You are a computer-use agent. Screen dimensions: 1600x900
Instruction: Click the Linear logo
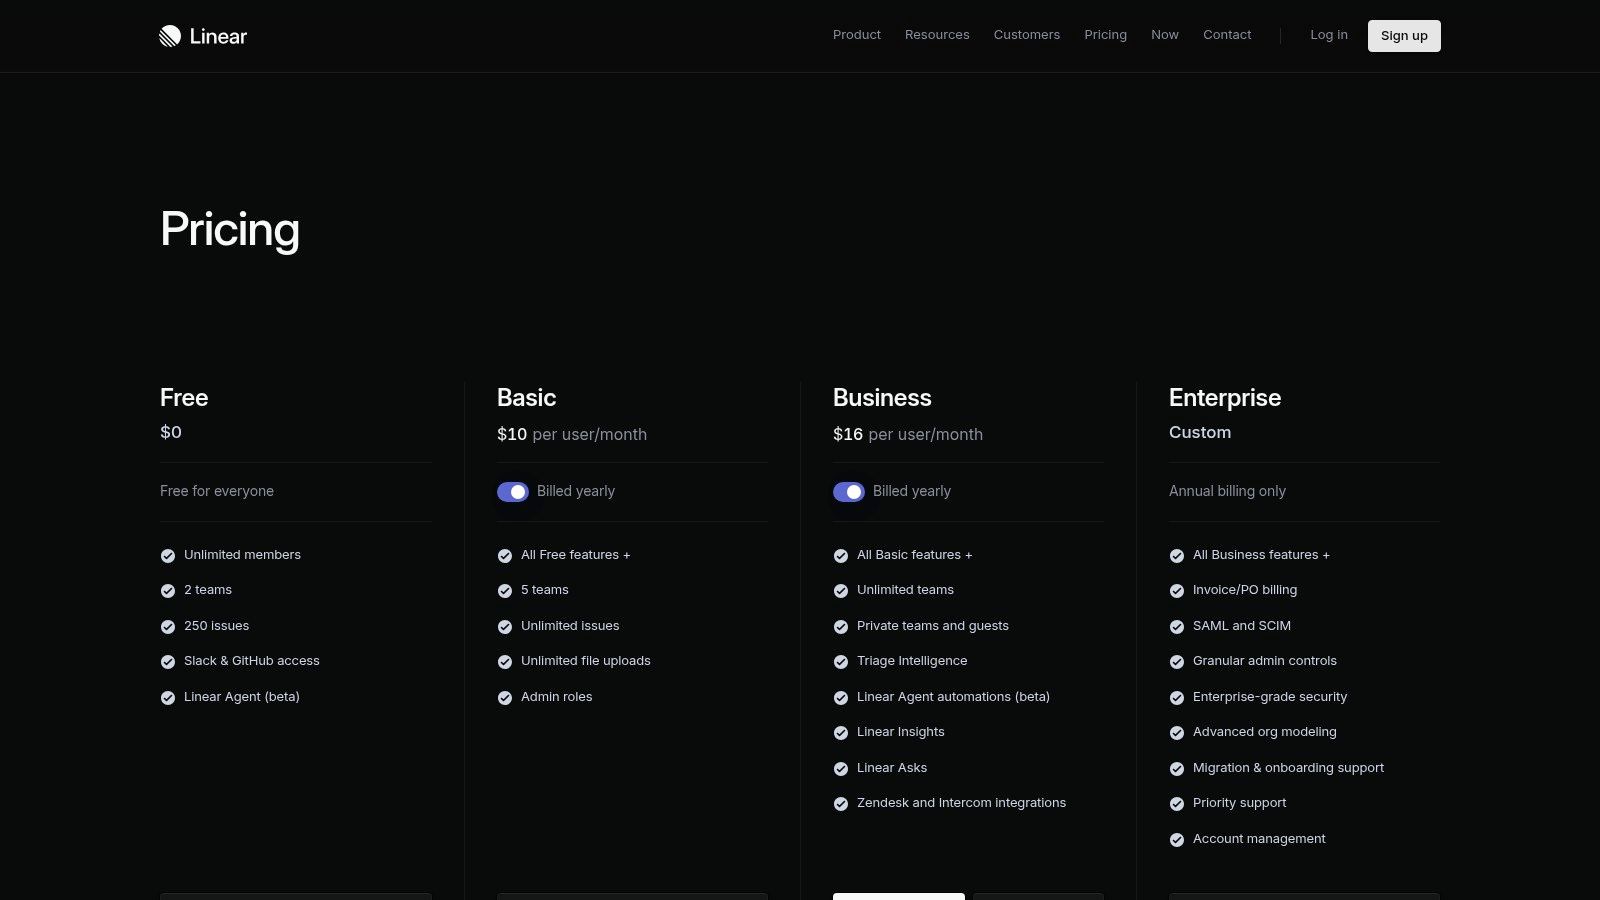pos(202,36)
